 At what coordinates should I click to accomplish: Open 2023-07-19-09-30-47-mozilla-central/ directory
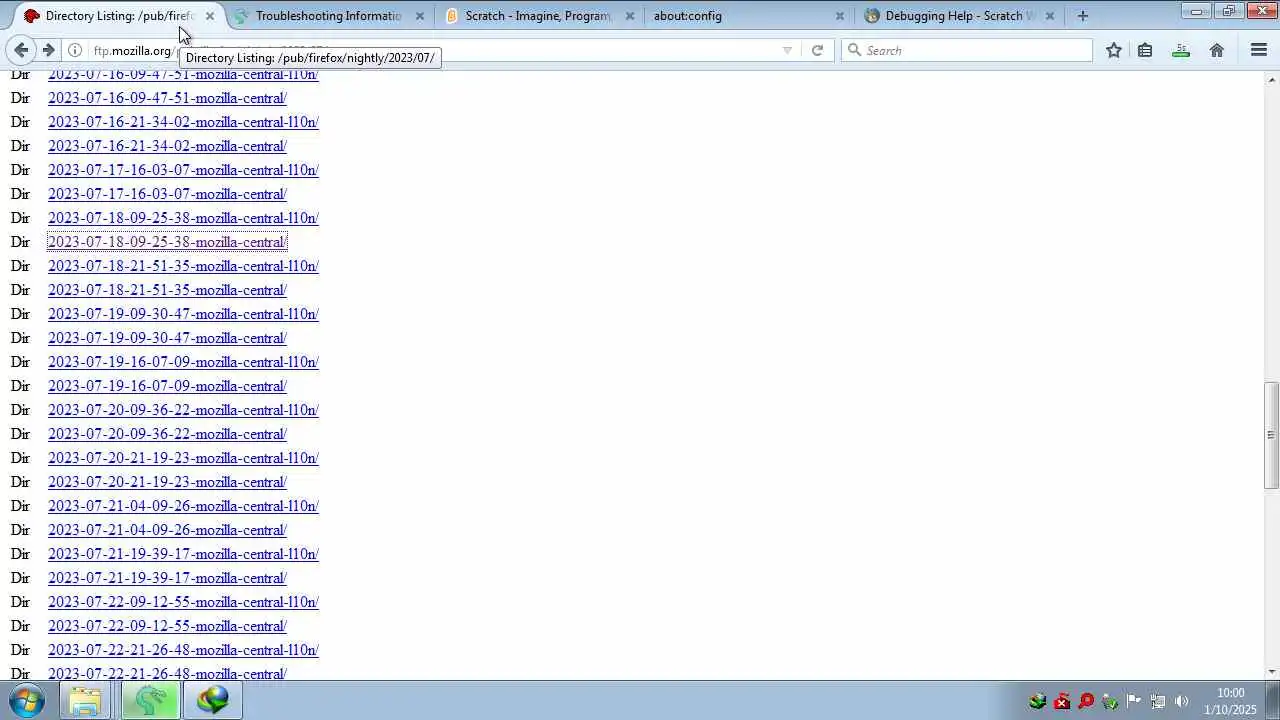coord(167,338)
